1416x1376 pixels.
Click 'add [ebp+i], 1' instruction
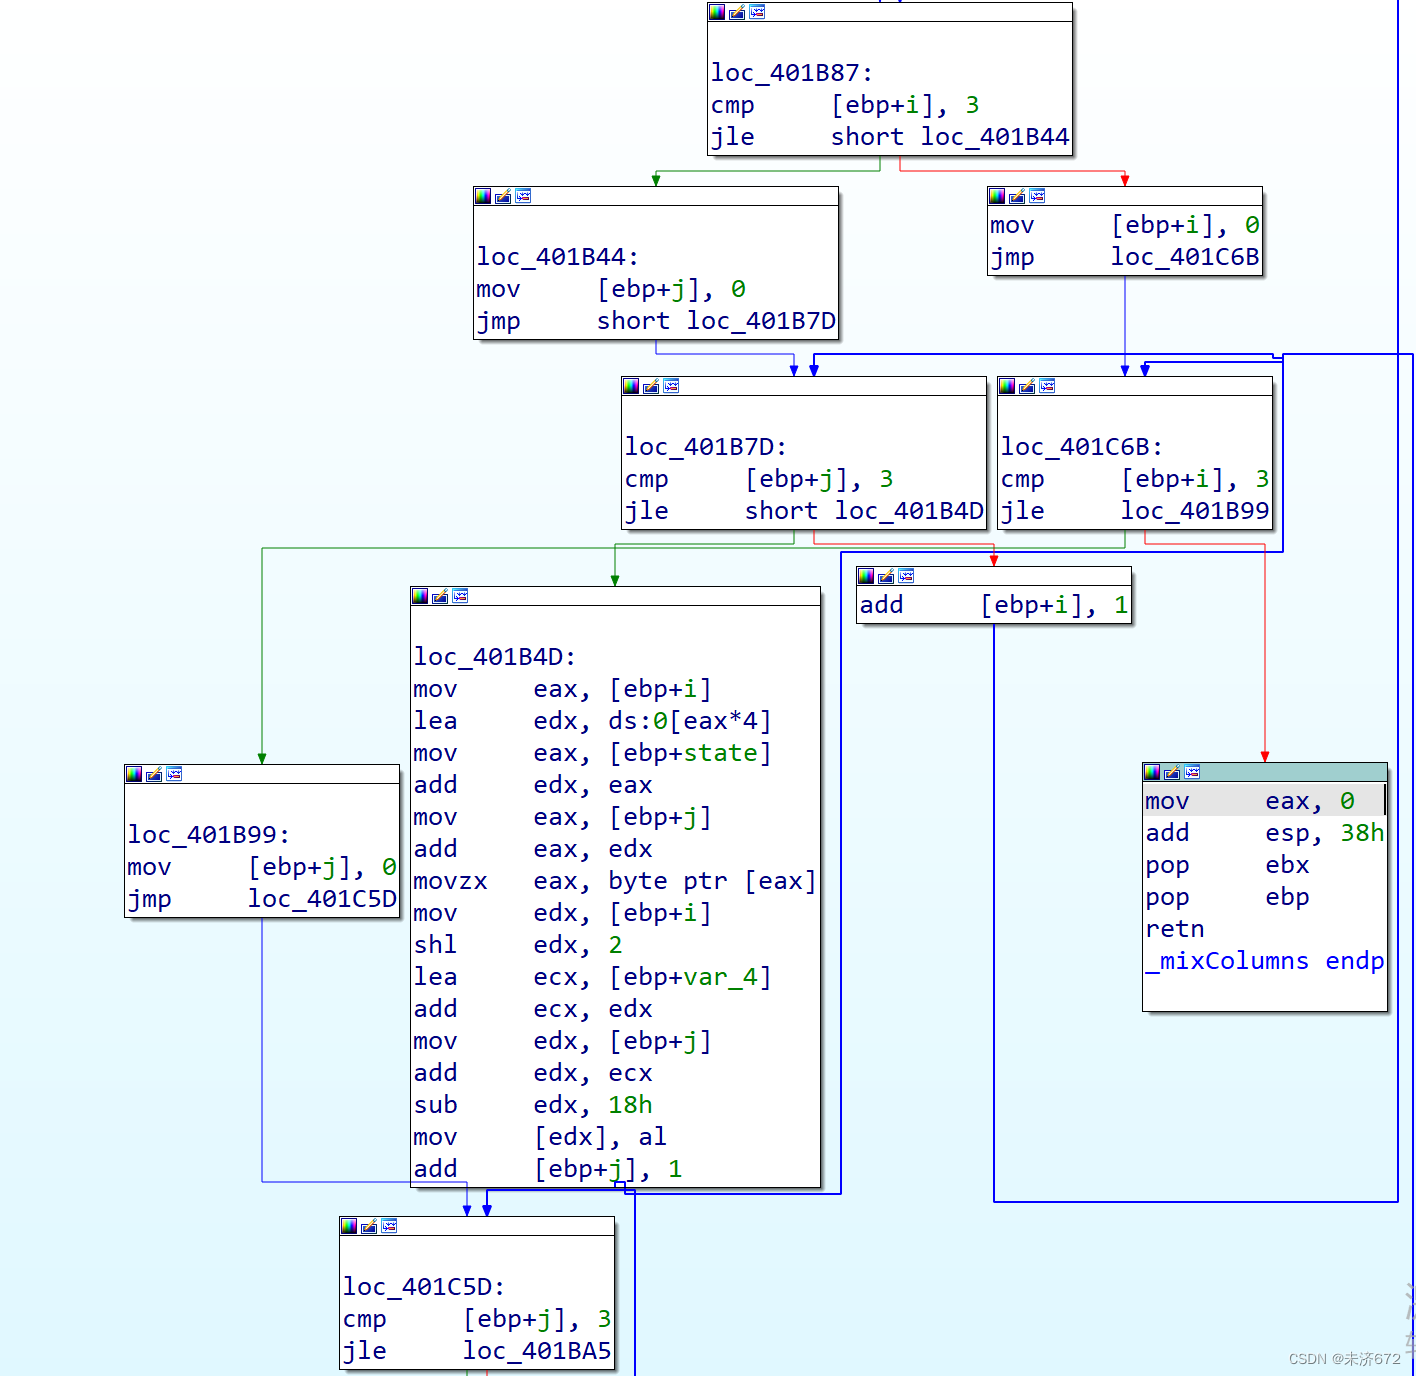[x=994, y=605]
